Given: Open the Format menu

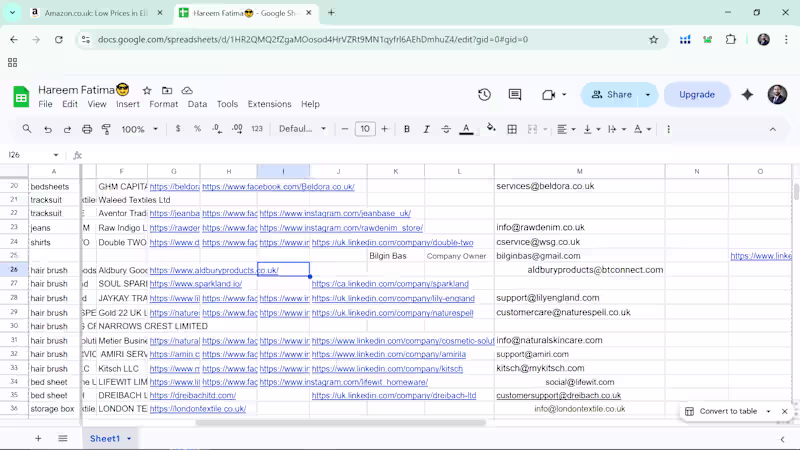Looking at the screenshot, I should coord(164,104).
